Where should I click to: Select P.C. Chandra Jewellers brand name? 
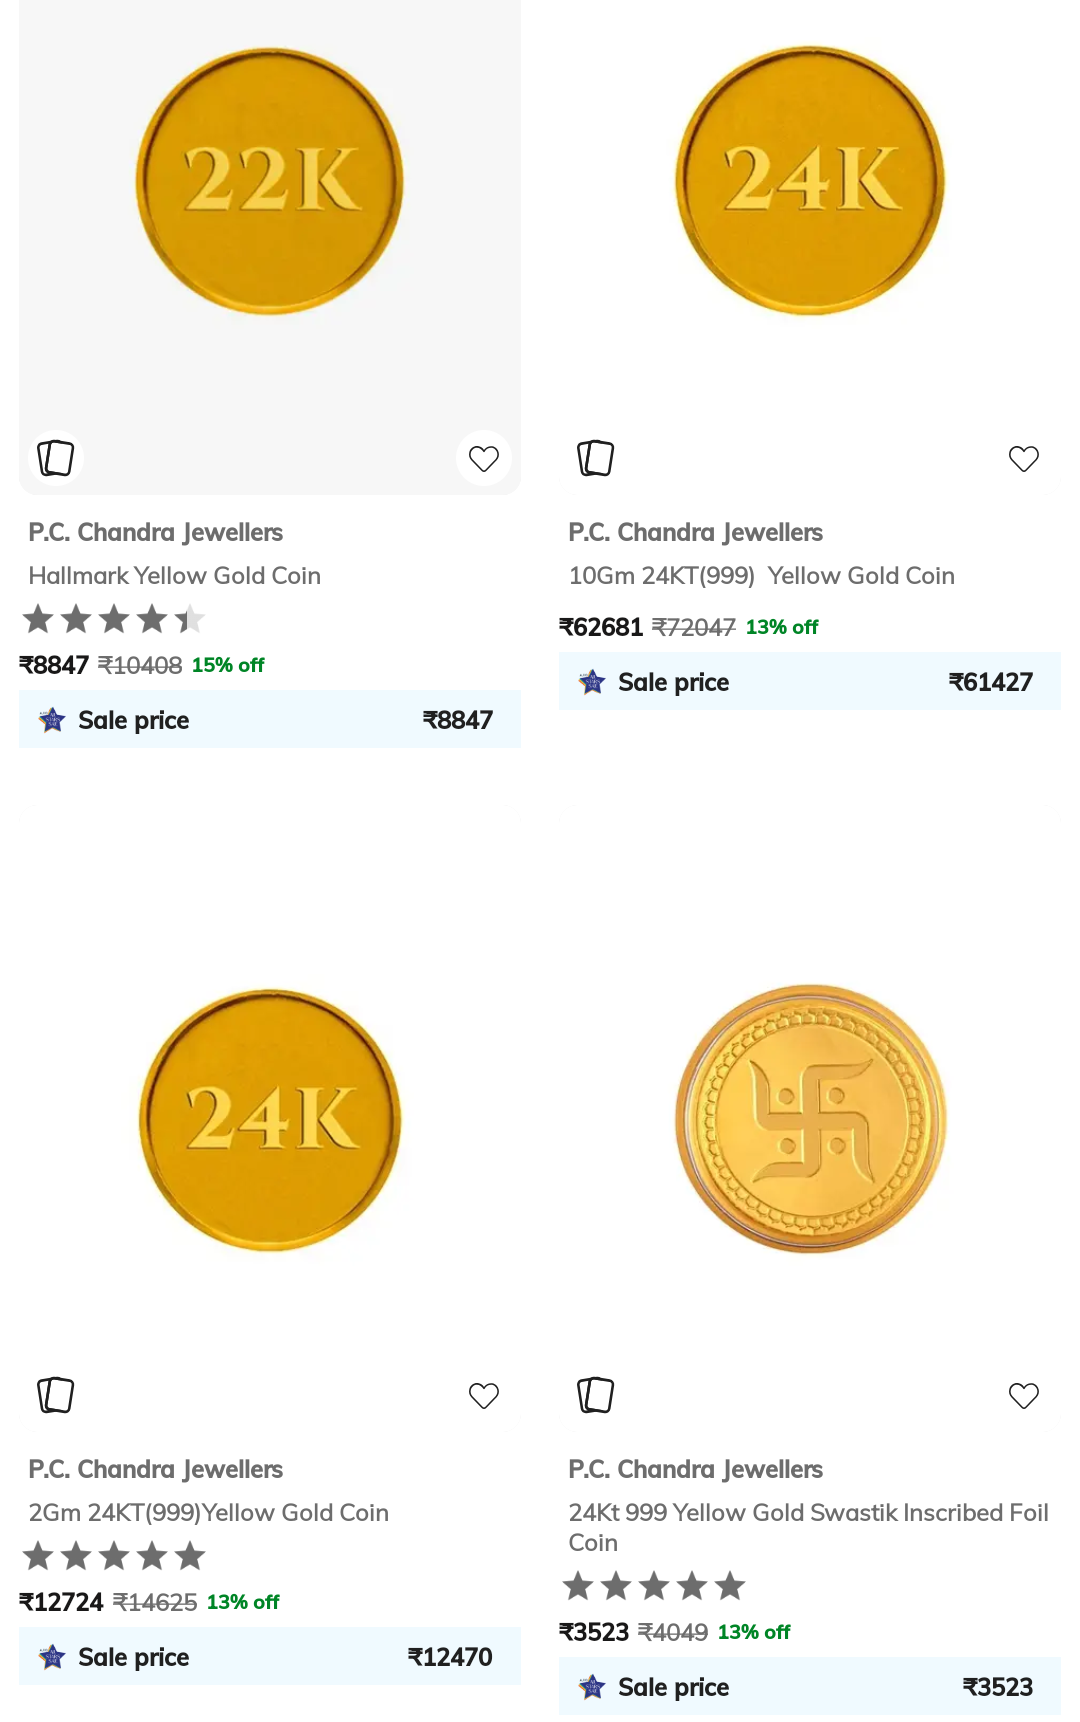155,532
